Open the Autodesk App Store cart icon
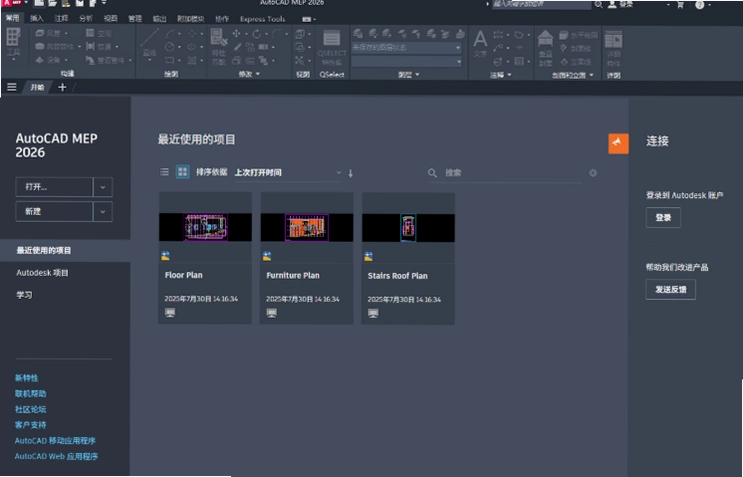 680,5
